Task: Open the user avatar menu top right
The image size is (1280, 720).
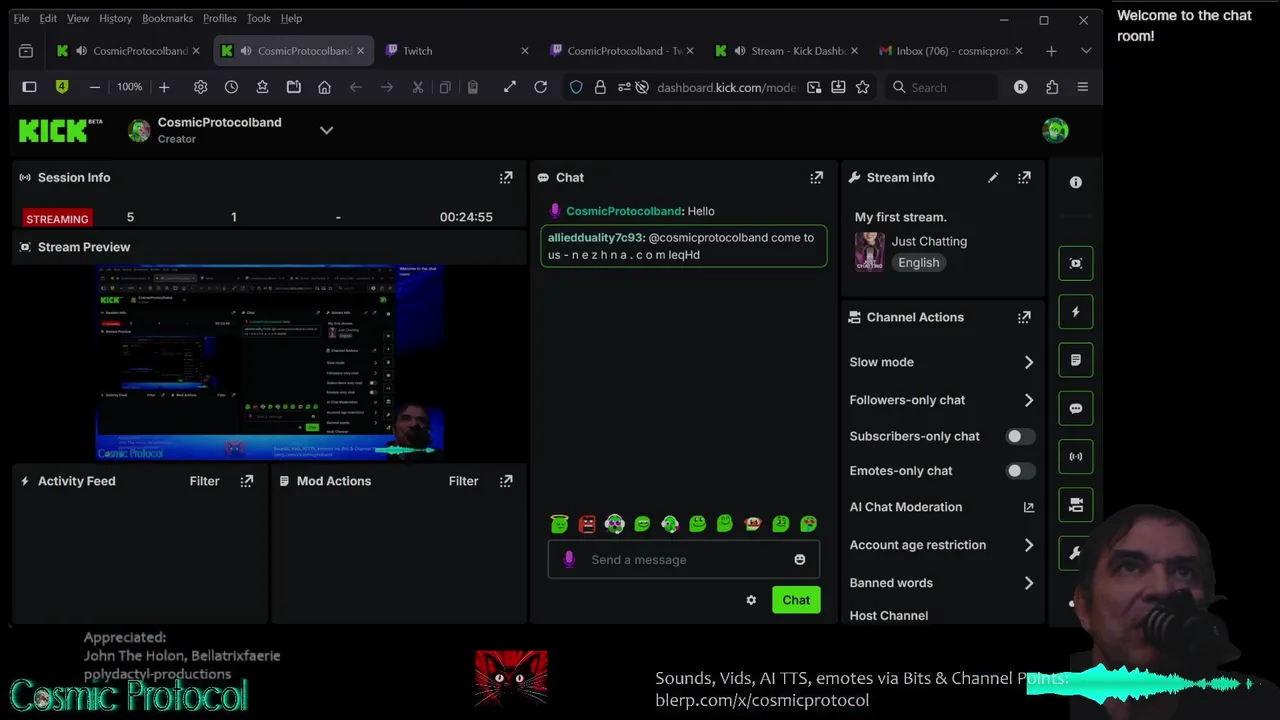Action: click(1055, 130)
